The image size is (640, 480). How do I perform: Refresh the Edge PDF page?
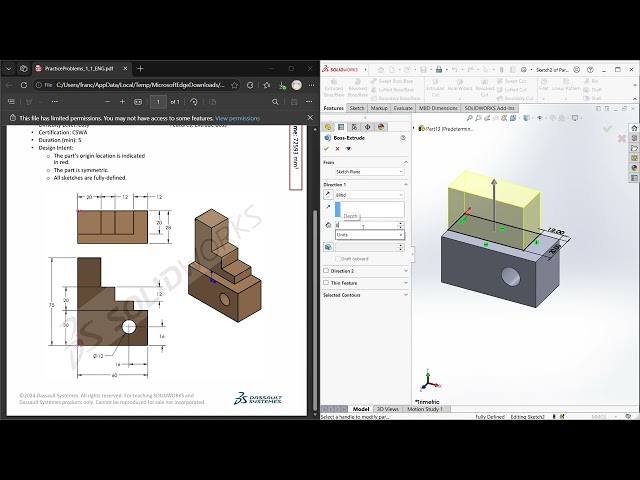point(24,85)
